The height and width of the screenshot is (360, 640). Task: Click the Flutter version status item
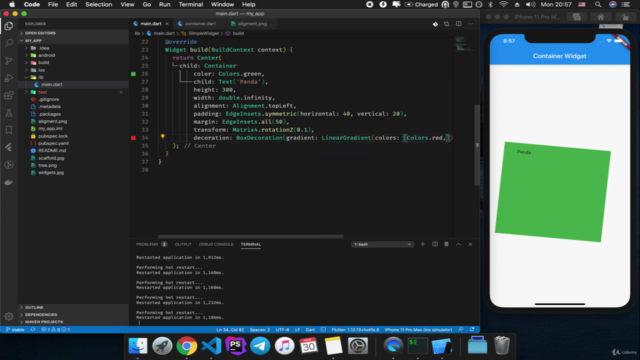[355, 329]
